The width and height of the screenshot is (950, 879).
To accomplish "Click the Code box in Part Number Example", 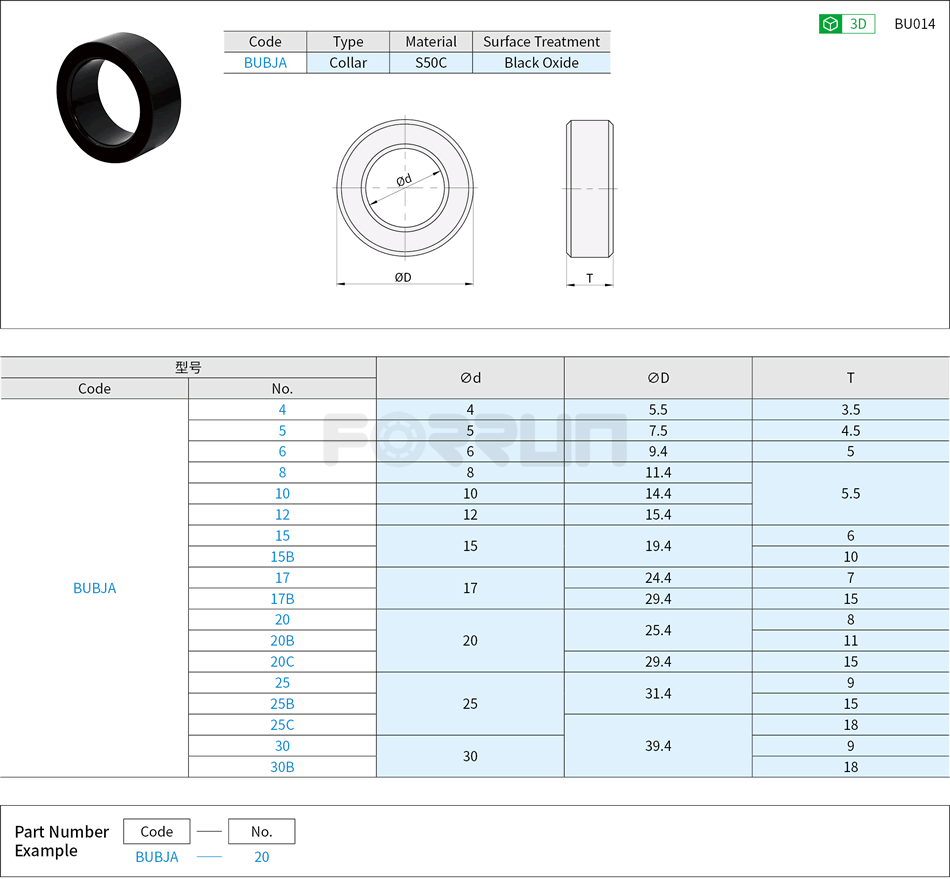I will [x=157, y=831].
